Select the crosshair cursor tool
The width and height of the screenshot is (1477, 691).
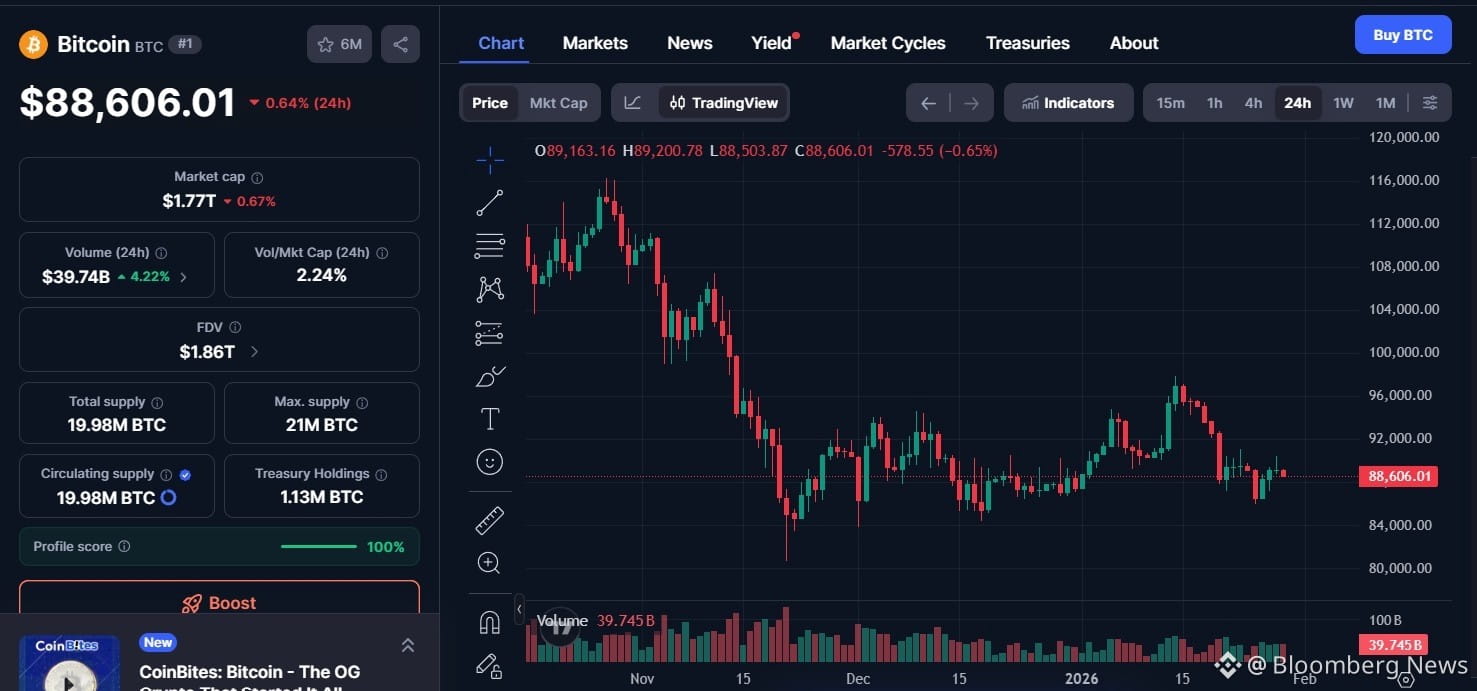(489, 159)
